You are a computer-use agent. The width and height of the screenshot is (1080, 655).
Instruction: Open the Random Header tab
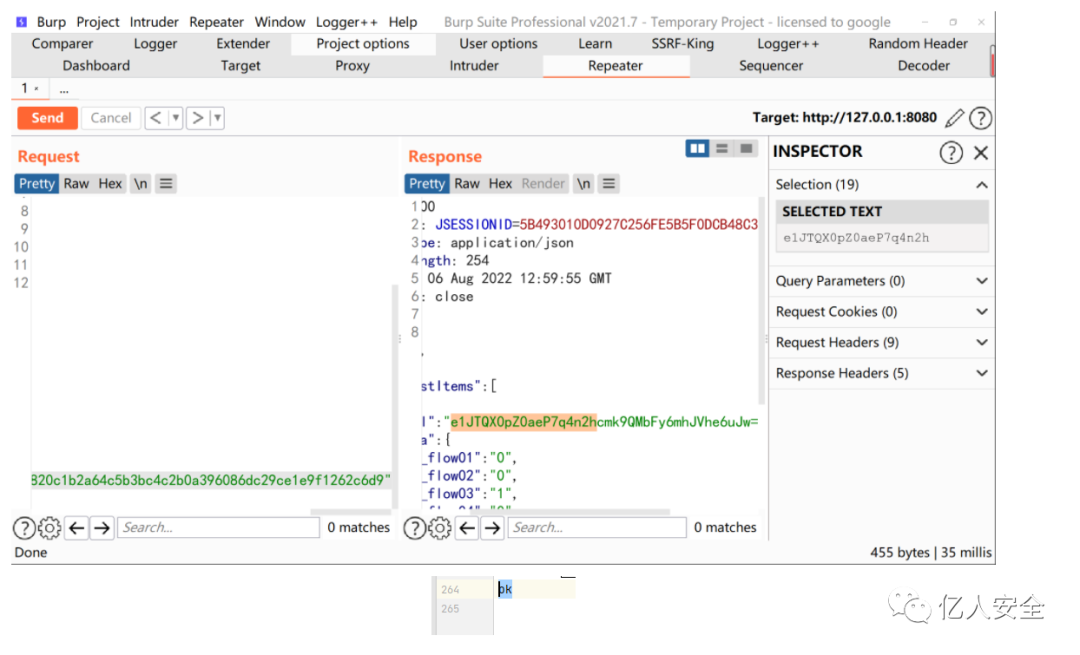918,44
